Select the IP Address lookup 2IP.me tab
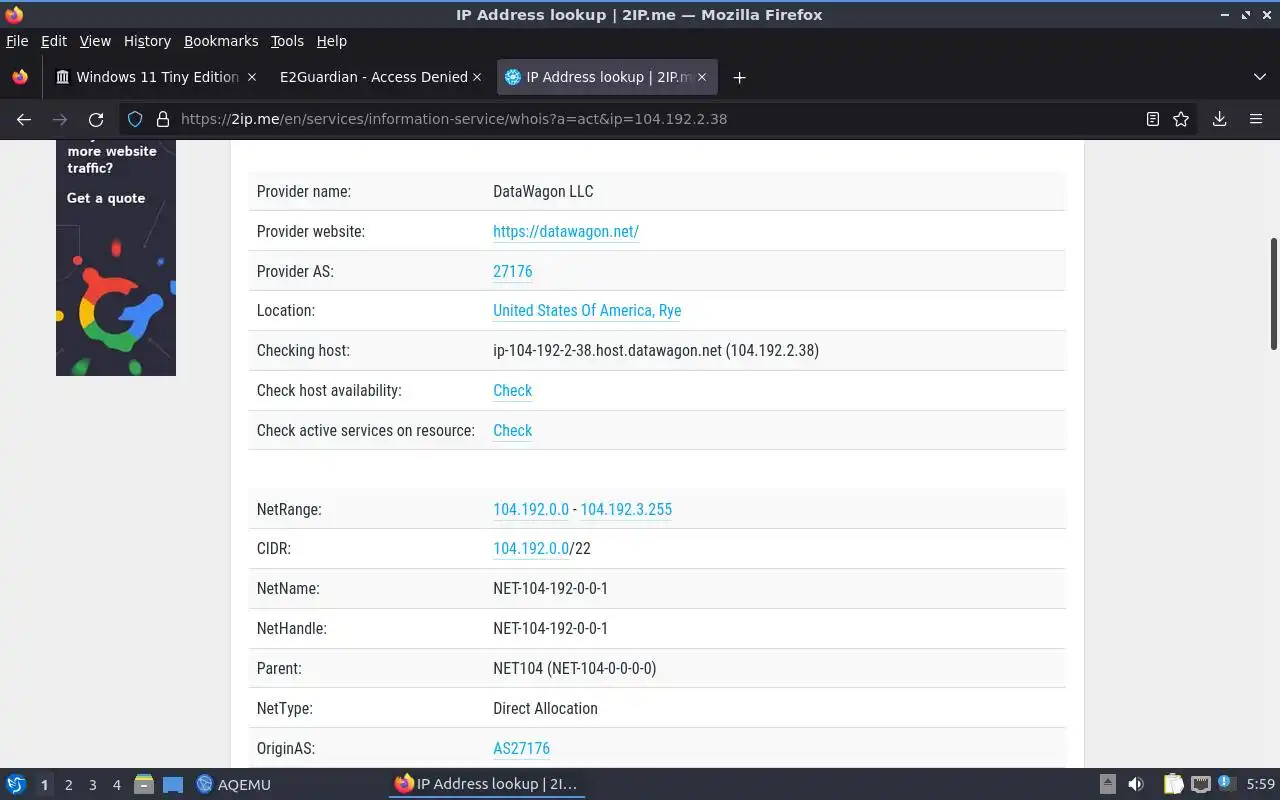Viewport: 1280px width, 800px height. (x=607, y=77)
